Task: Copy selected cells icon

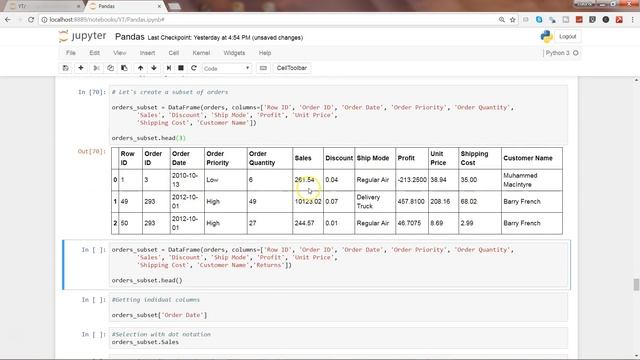Action: point(110,68)
